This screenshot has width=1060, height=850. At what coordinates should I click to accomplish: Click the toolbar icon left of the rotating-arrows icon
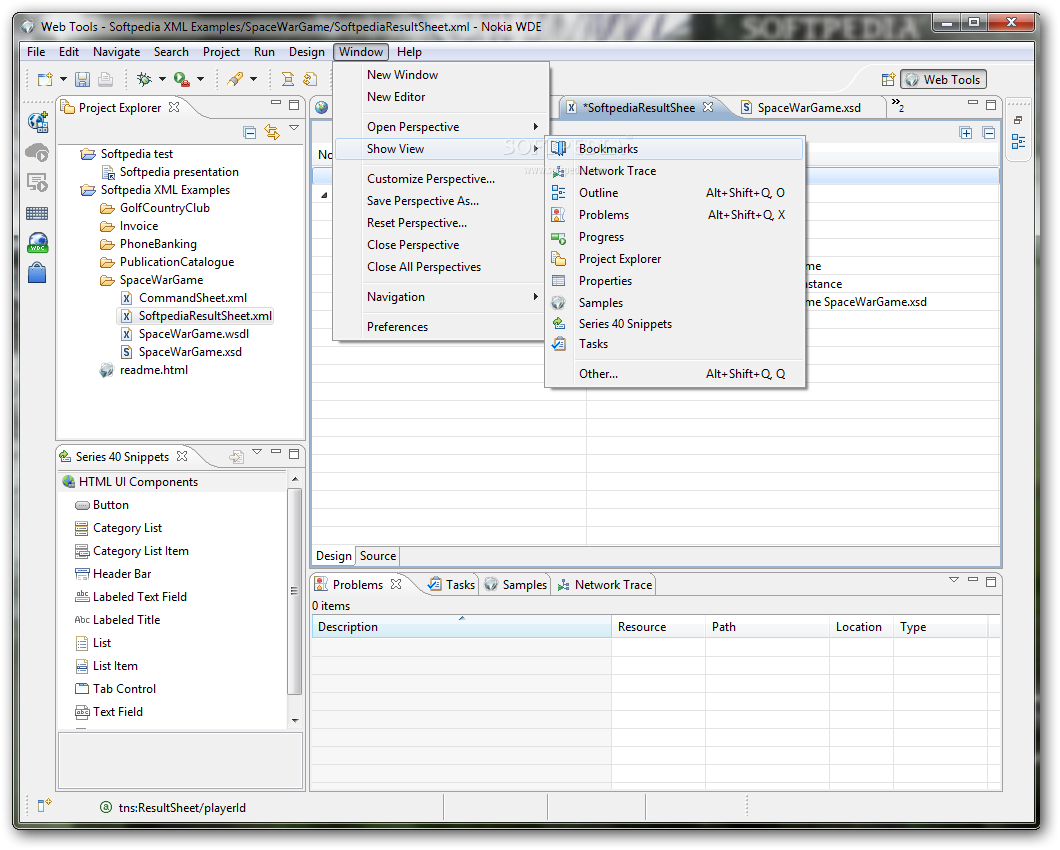pyautogui.click(x=287, y=79)
